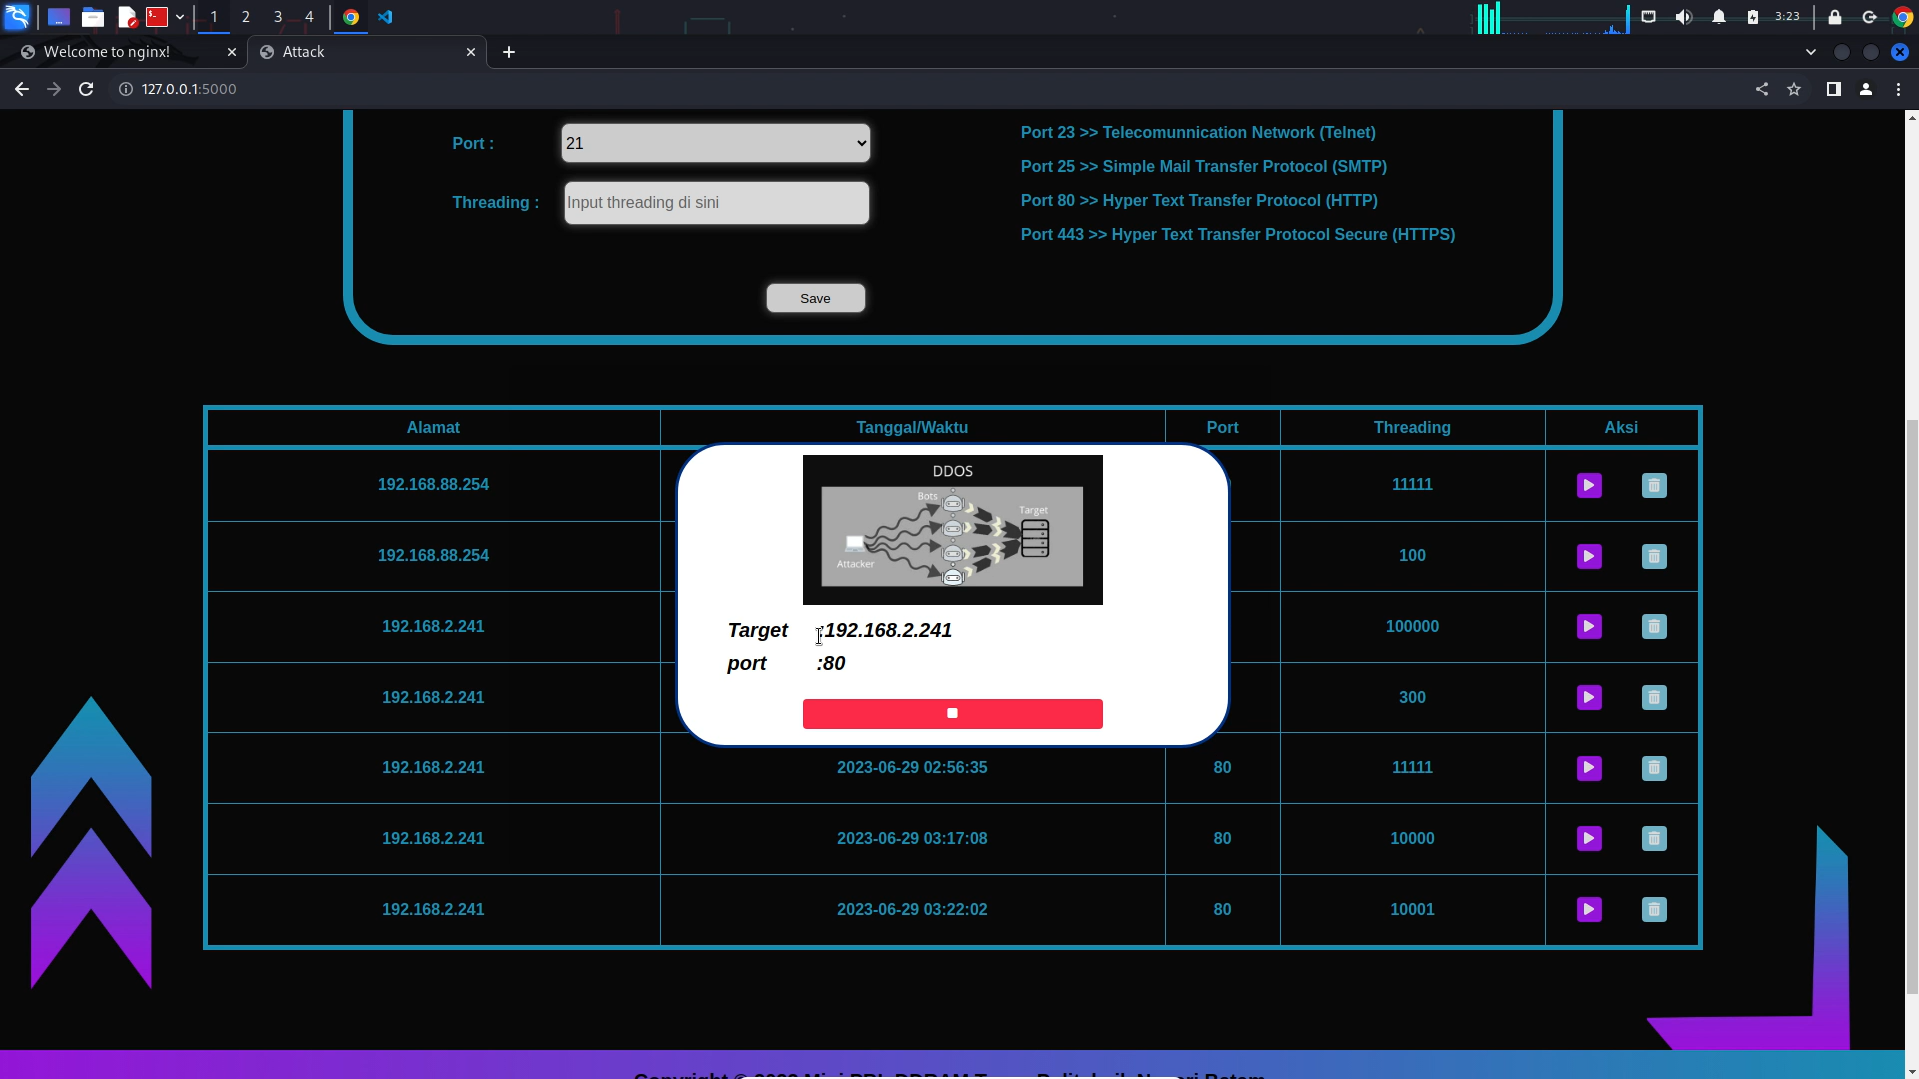Click play icon for threading 100000 row

pos(1588,627)
